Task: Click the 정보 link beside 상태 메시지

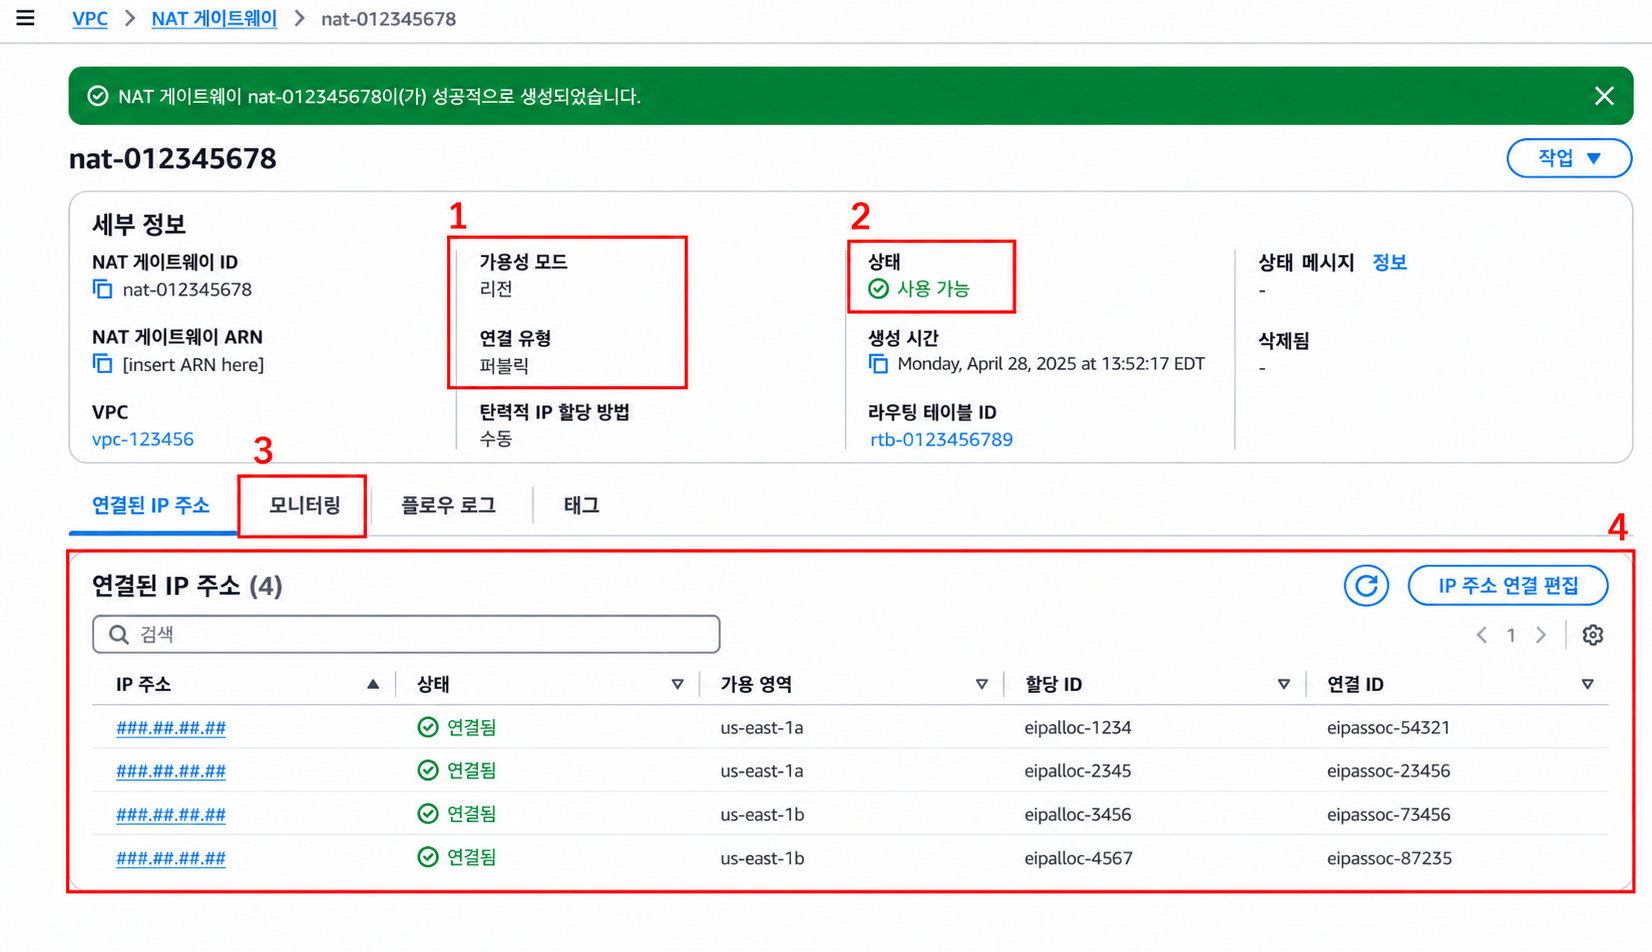Action: coord(1390,262)
